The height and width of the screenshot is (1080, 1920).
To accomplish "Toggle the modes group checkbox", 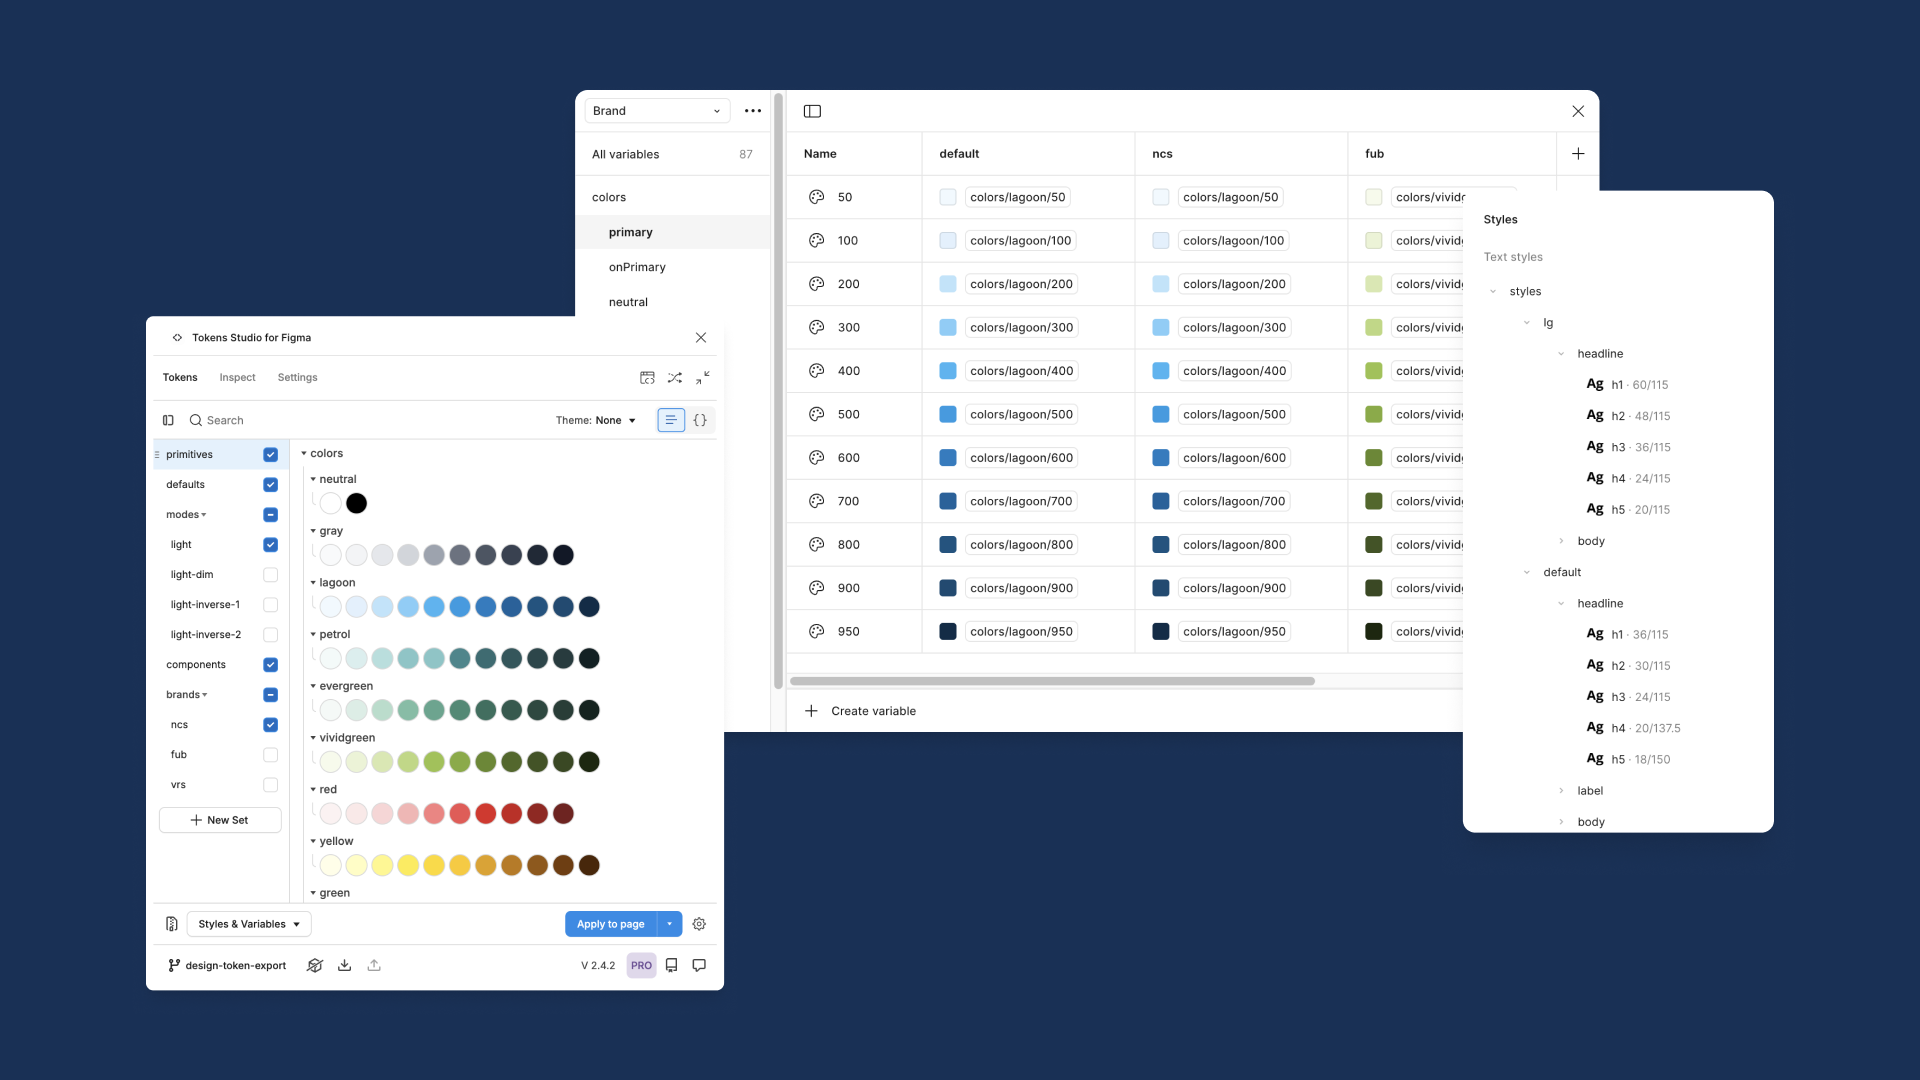I will (x=270, y=515).
